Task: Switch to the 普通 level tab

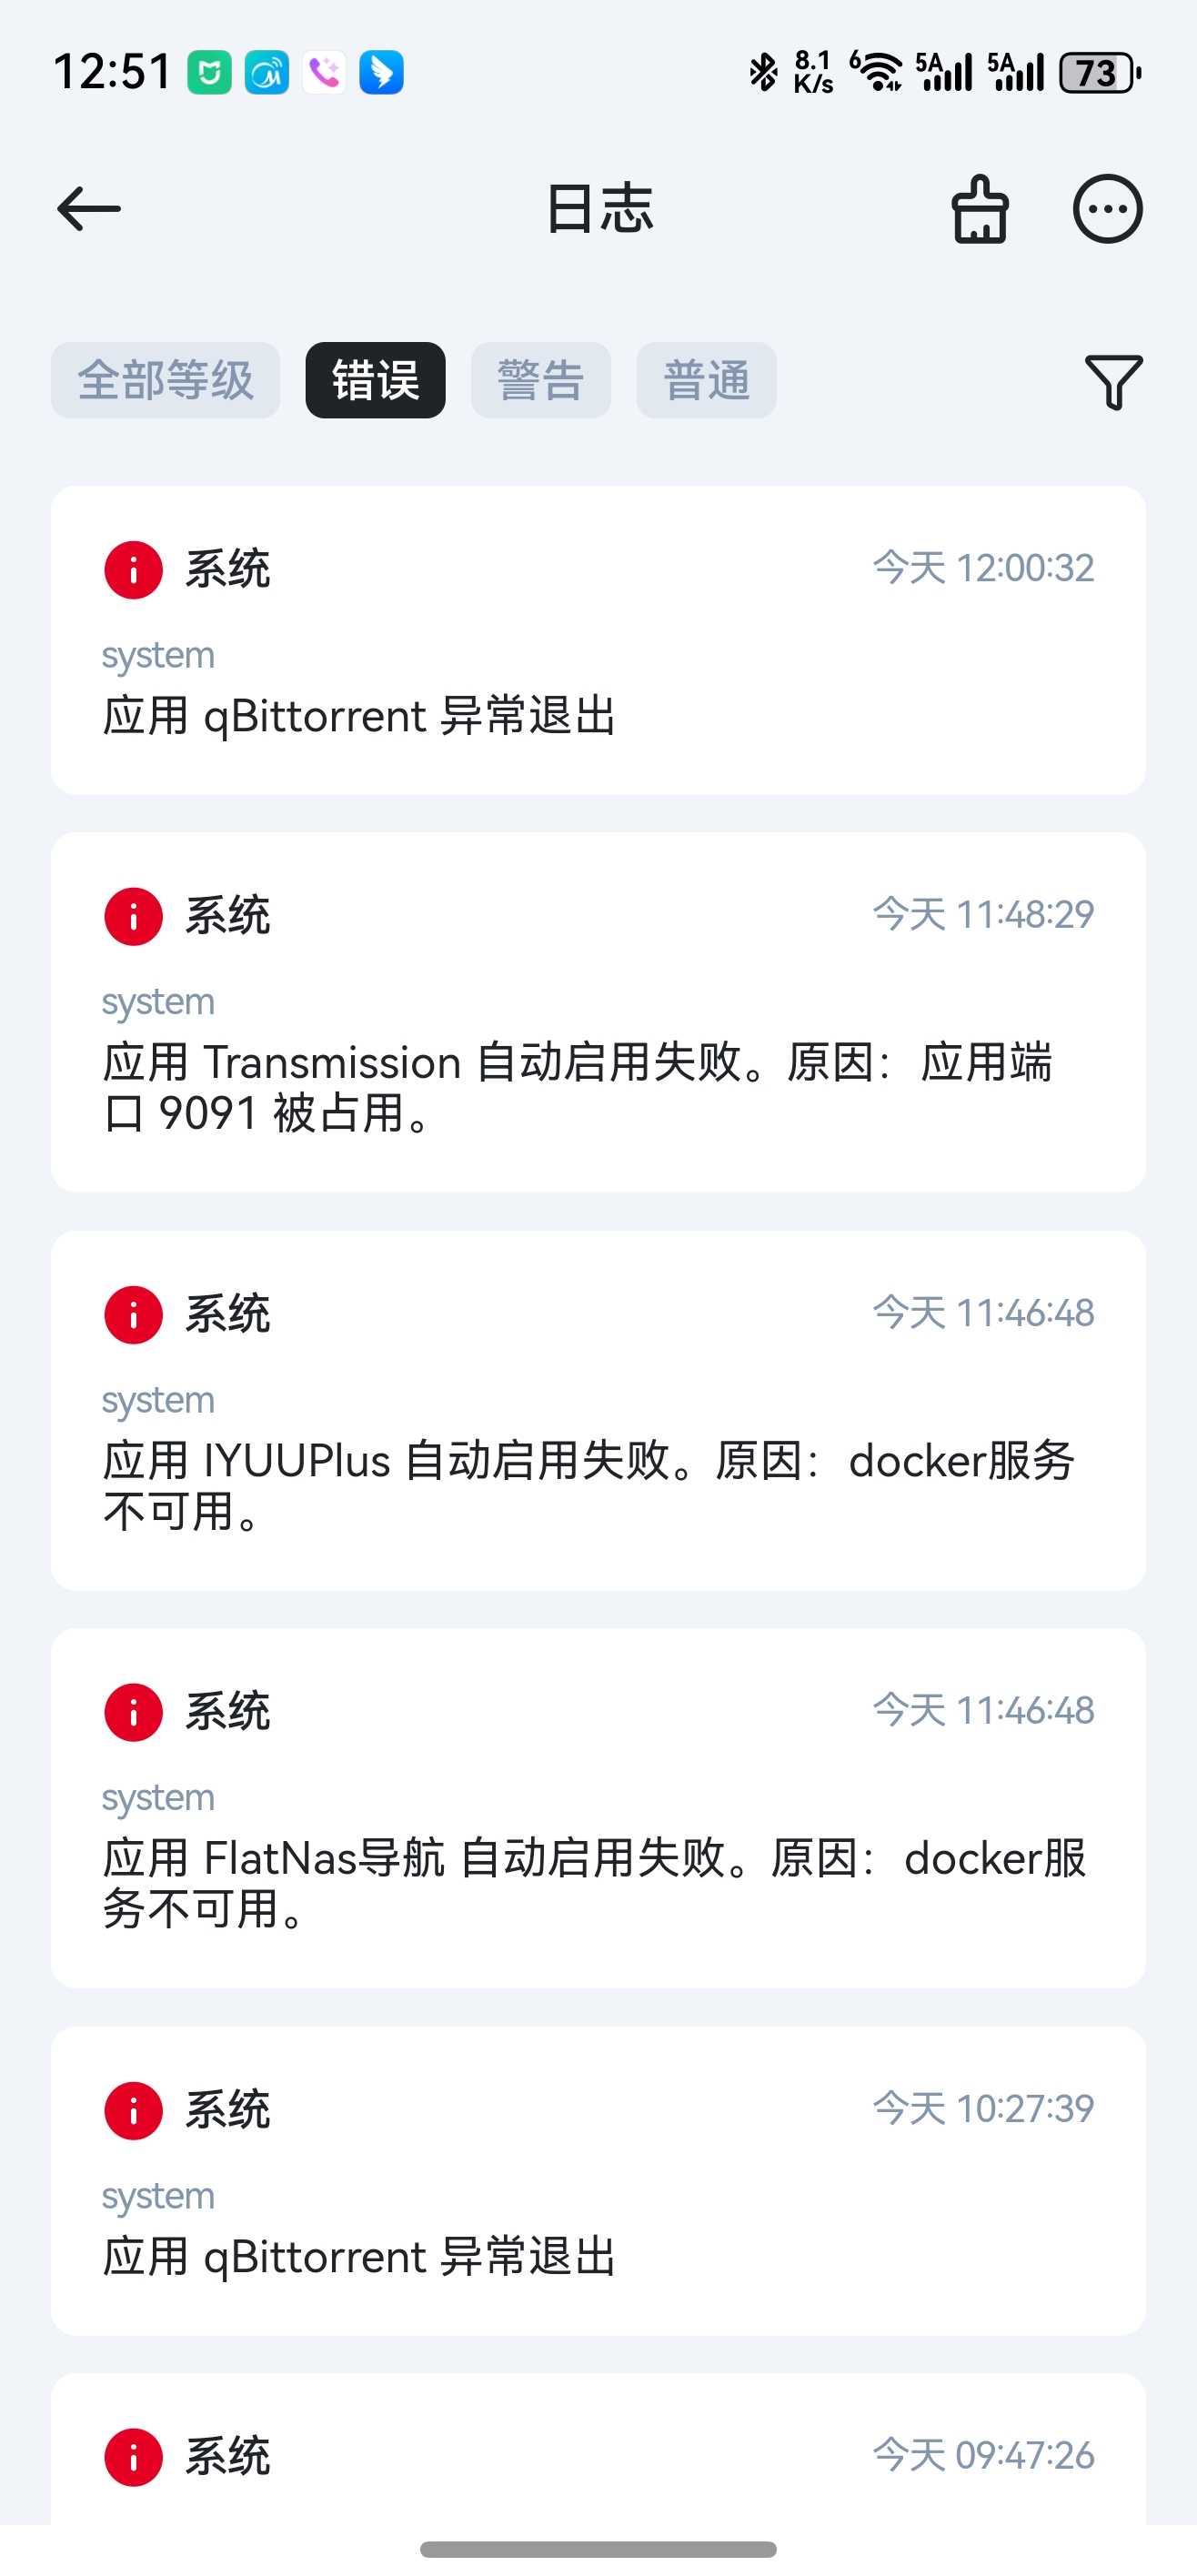Action: point(706,381)
